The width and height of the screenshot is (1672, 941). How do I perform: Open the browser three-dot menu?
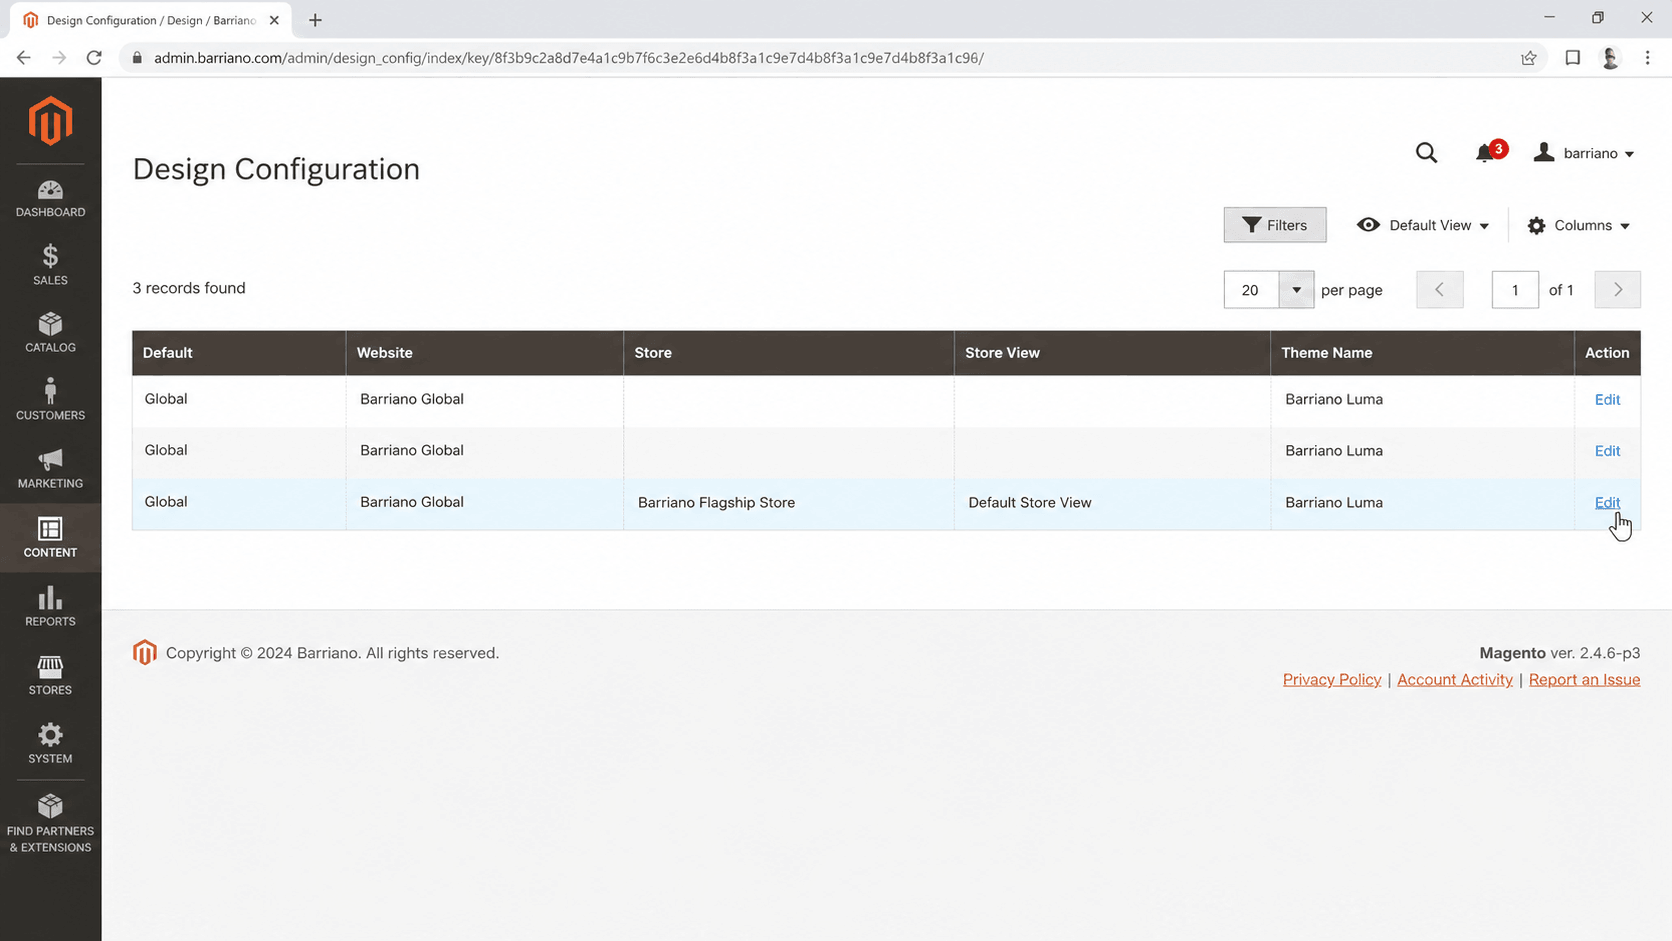tap(1648, 58)
